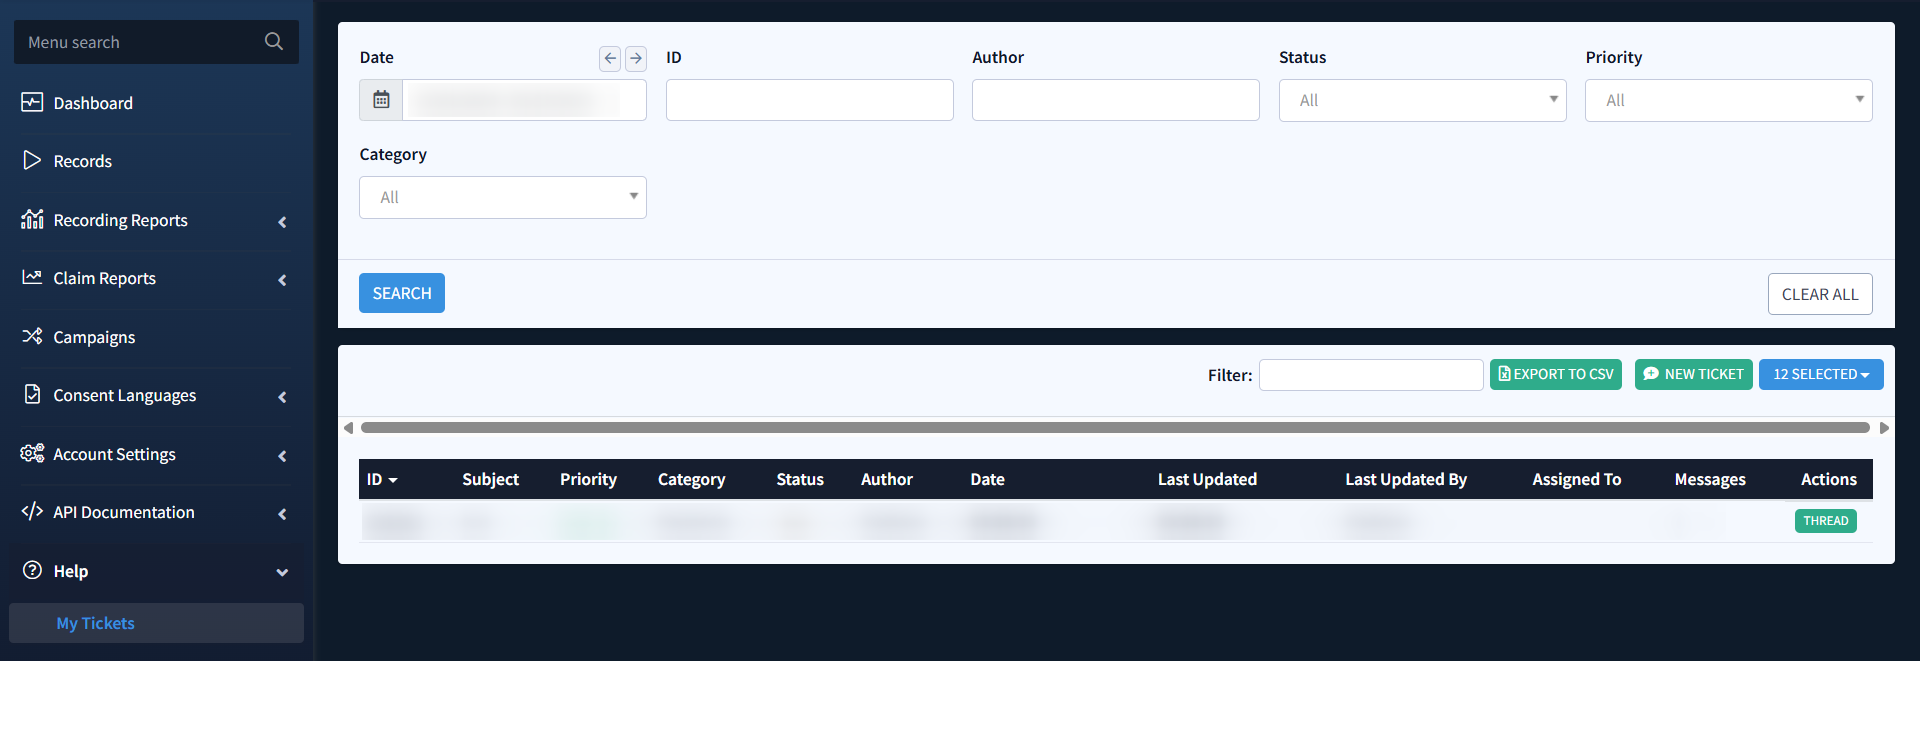
Task: Open the Status dropdown
Action: point(1421,100)
